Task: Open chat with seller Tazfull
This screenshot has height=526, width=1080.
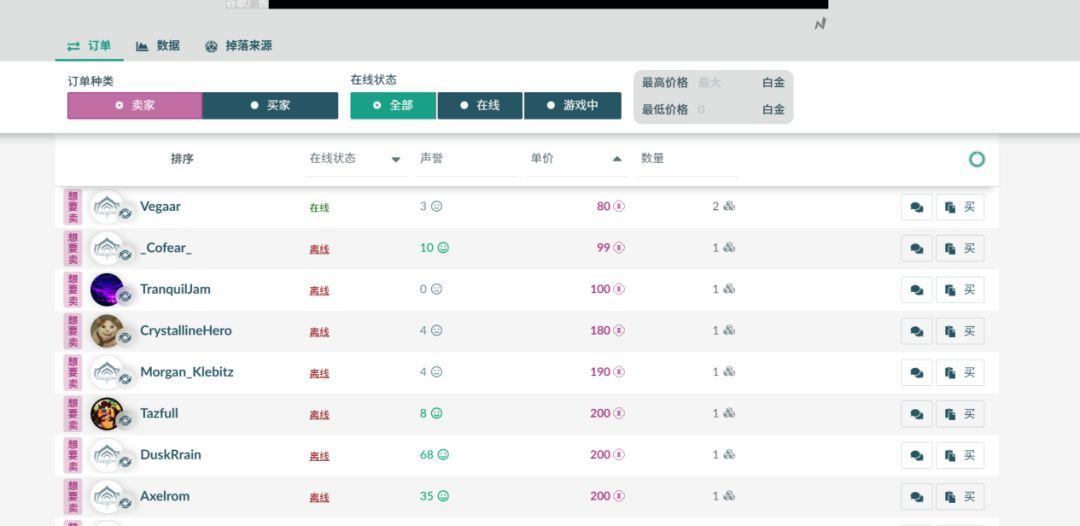Action: pos(916,414)
